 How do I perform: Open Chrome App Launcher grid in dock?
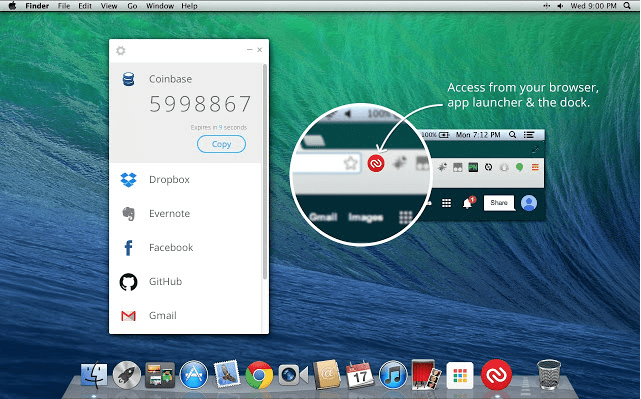click(460, 375)
